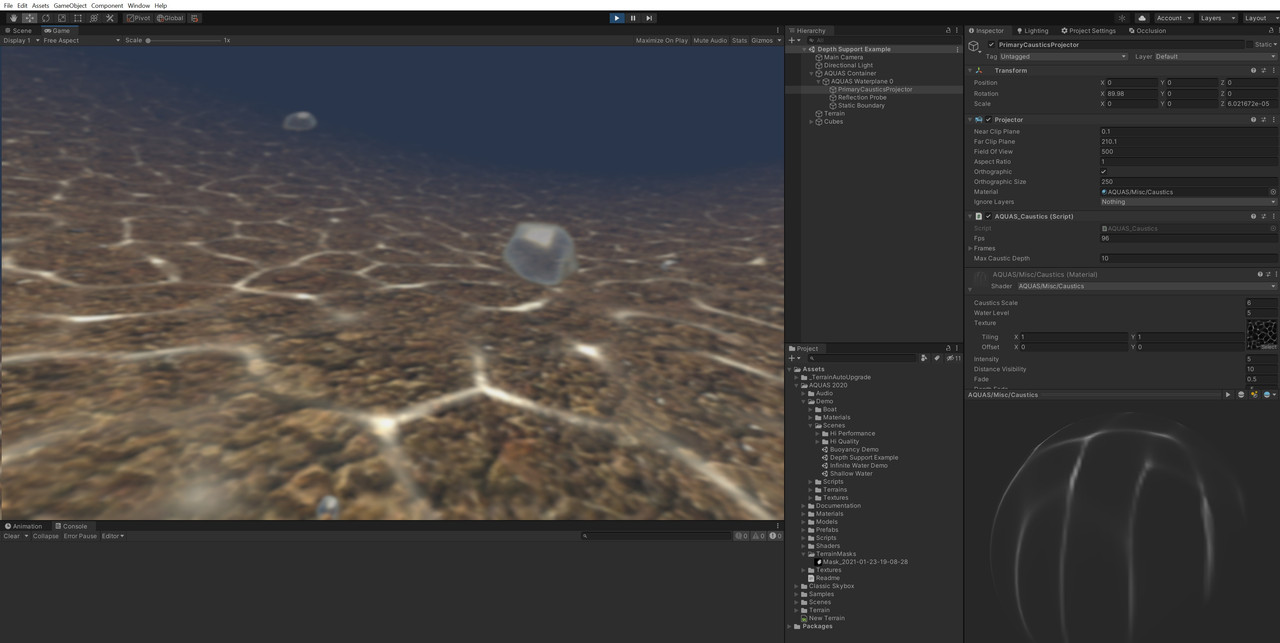1280x643 pixels.
Task: Expand the Frames foldout
Action: [970, 248]
